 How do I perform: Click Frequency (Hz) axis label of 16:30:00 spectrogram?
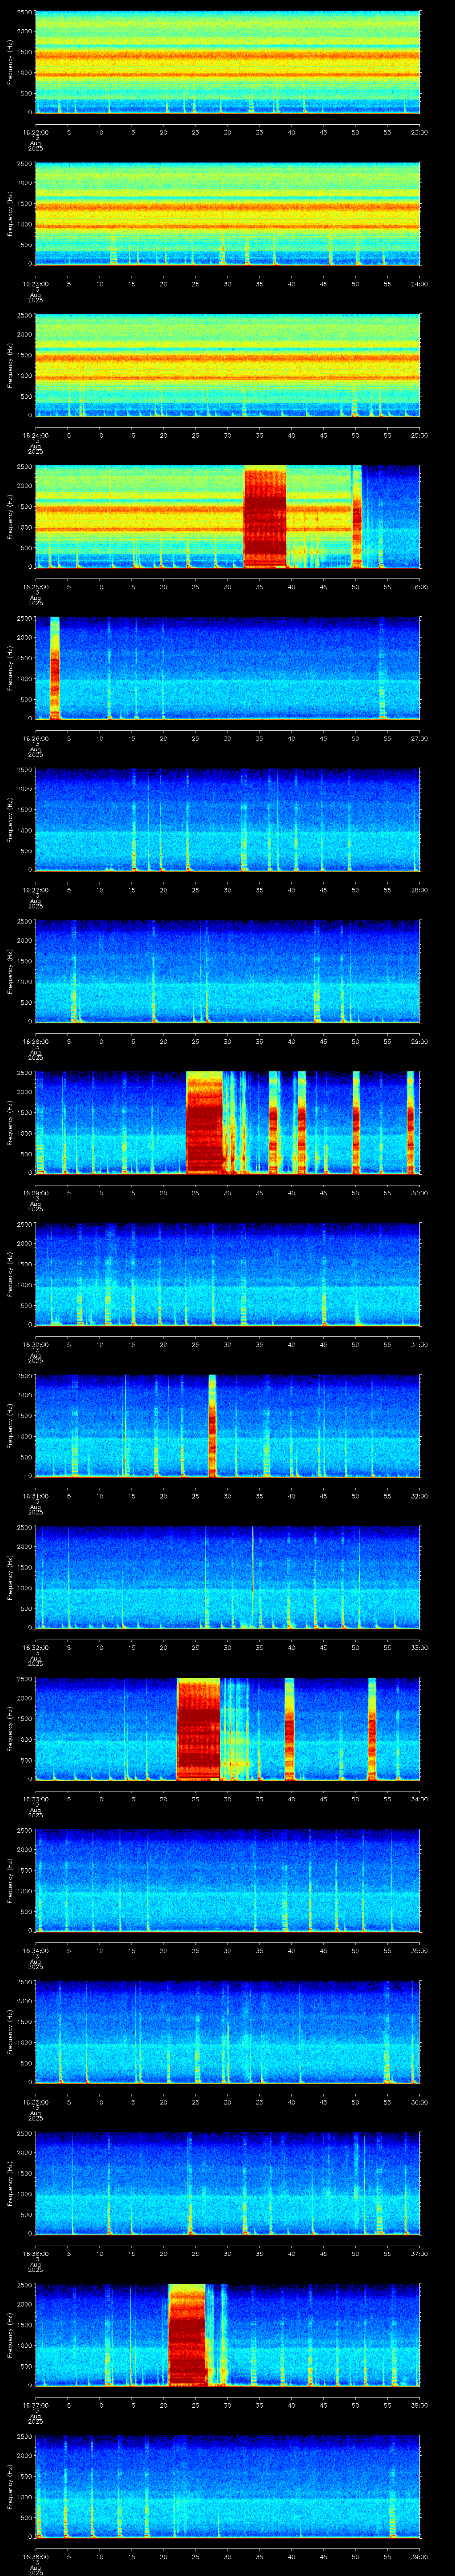[x=10, y=1273]
